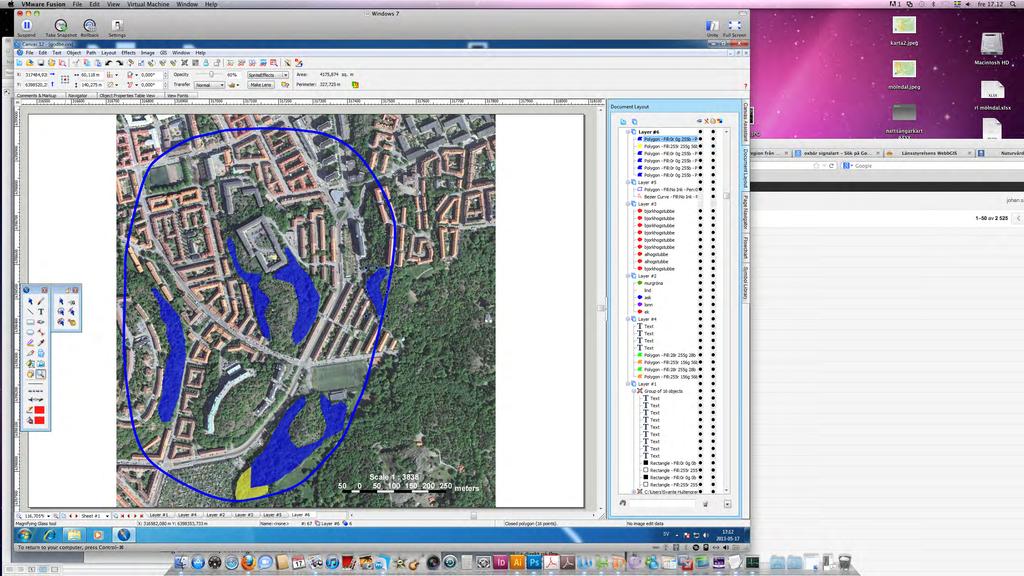This screenshot has height=576, width=1024.
Task: Switch to the Layer #2 sheet tab
Action: click(x=216, y=515)
